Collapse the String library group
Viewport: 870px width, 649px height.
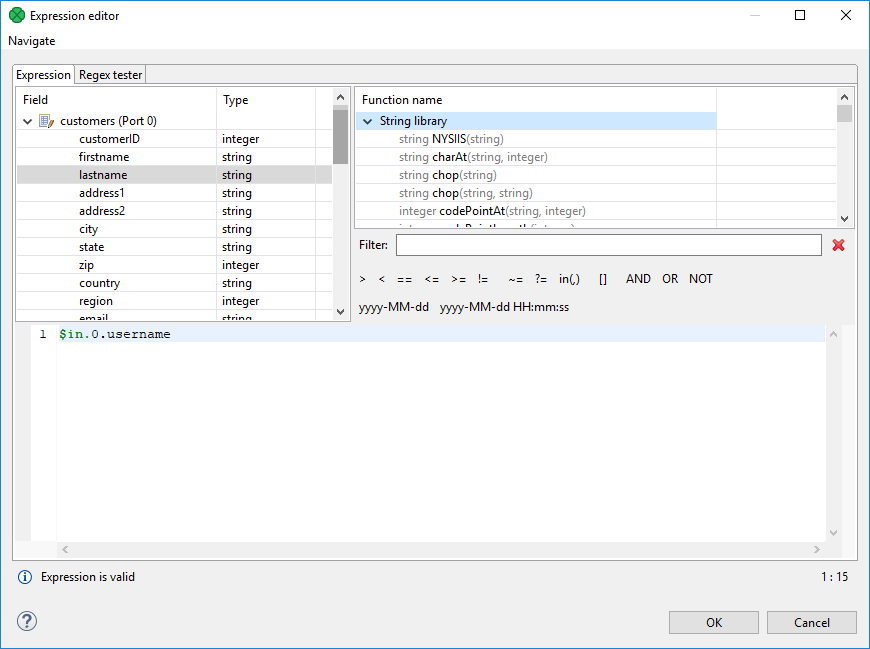point(367,121)
